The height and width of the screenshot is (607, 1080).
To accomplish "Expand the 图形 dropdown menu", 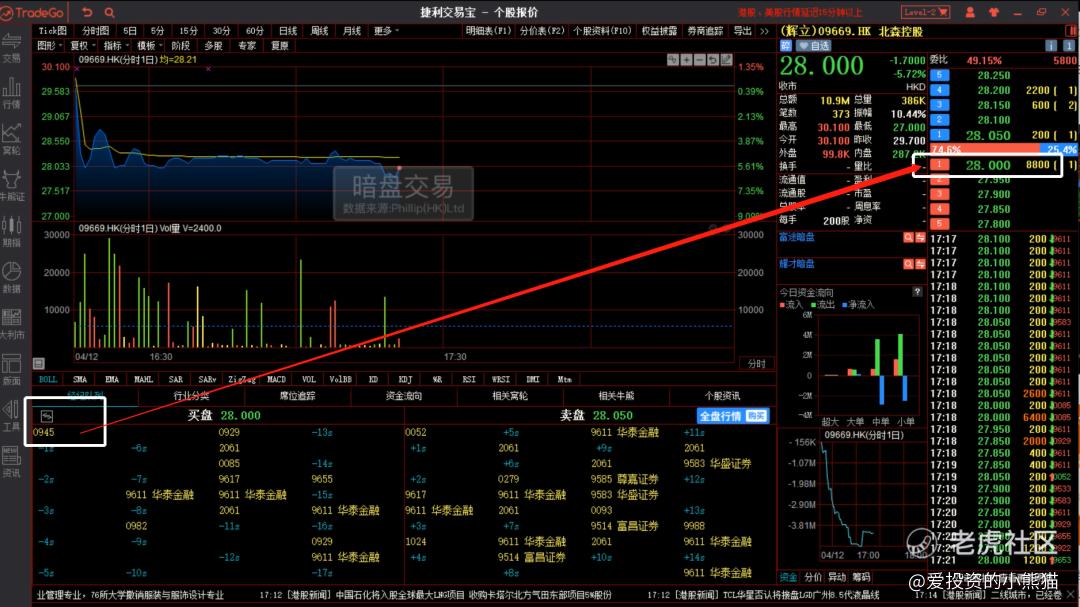I will pos(50,45).
